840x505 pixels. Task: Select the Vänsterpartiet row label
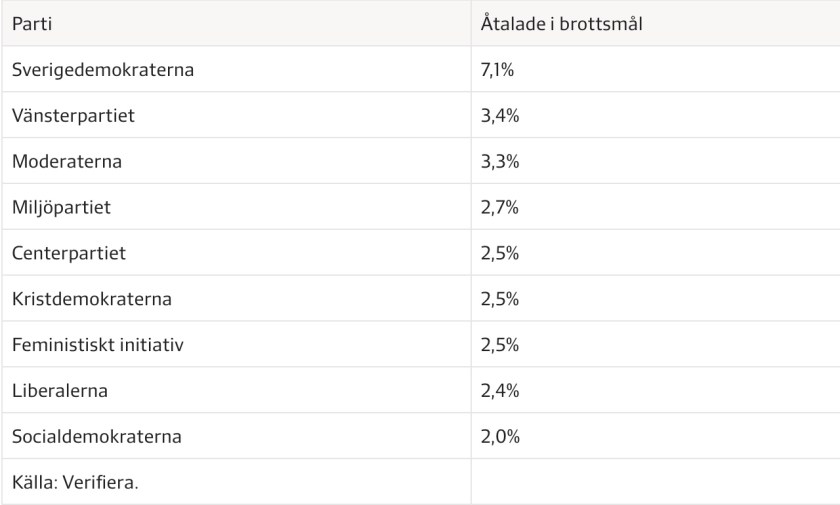pos(73,116)
